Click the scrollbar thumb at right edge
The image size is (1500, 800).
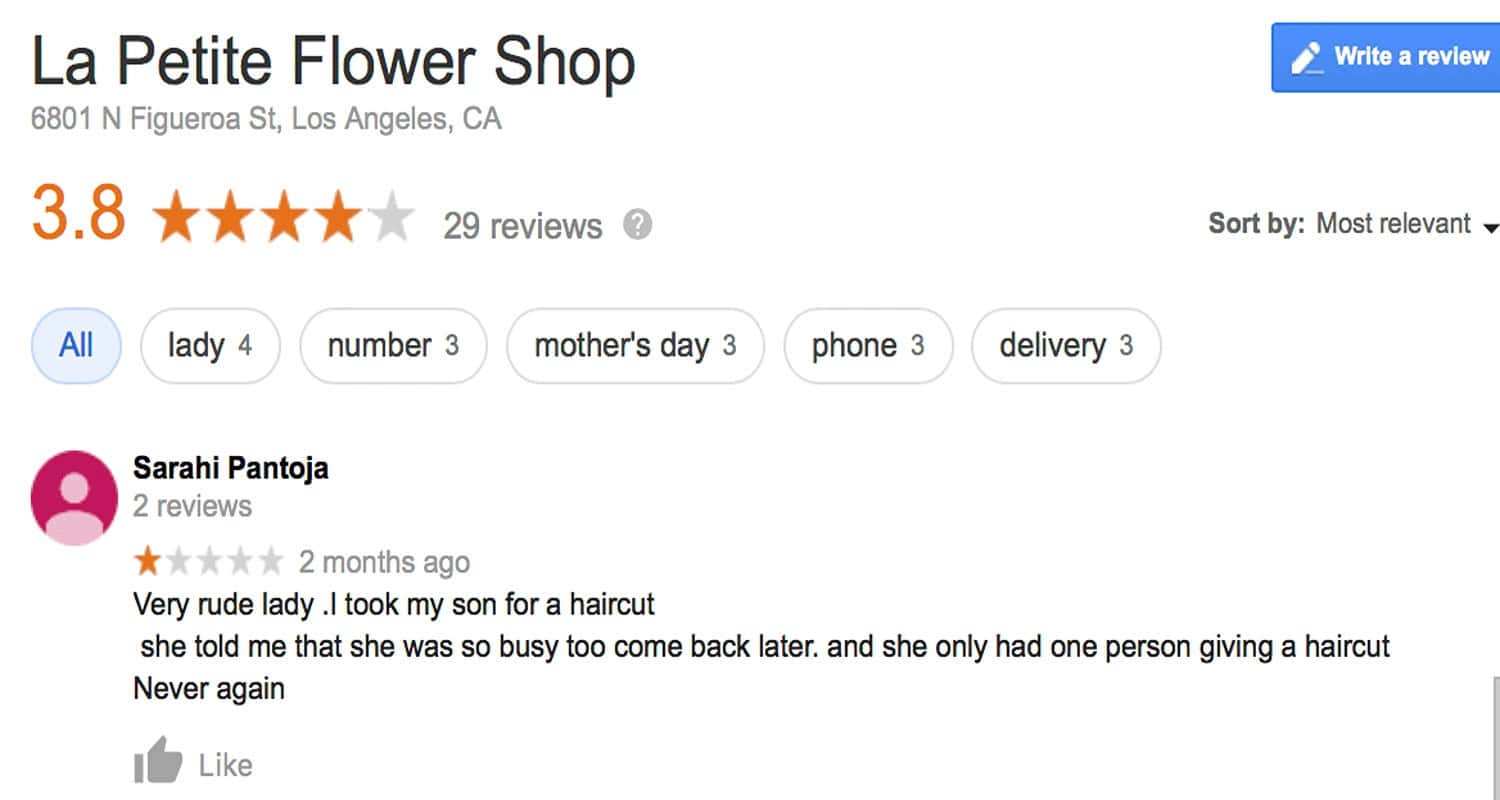(x=1496, y=738)
